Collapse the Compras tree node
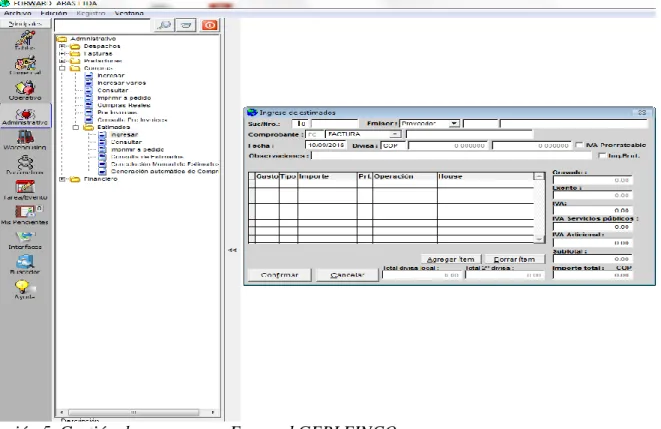The width and height of the screenshot is (661, 429). tap(62, 68)
